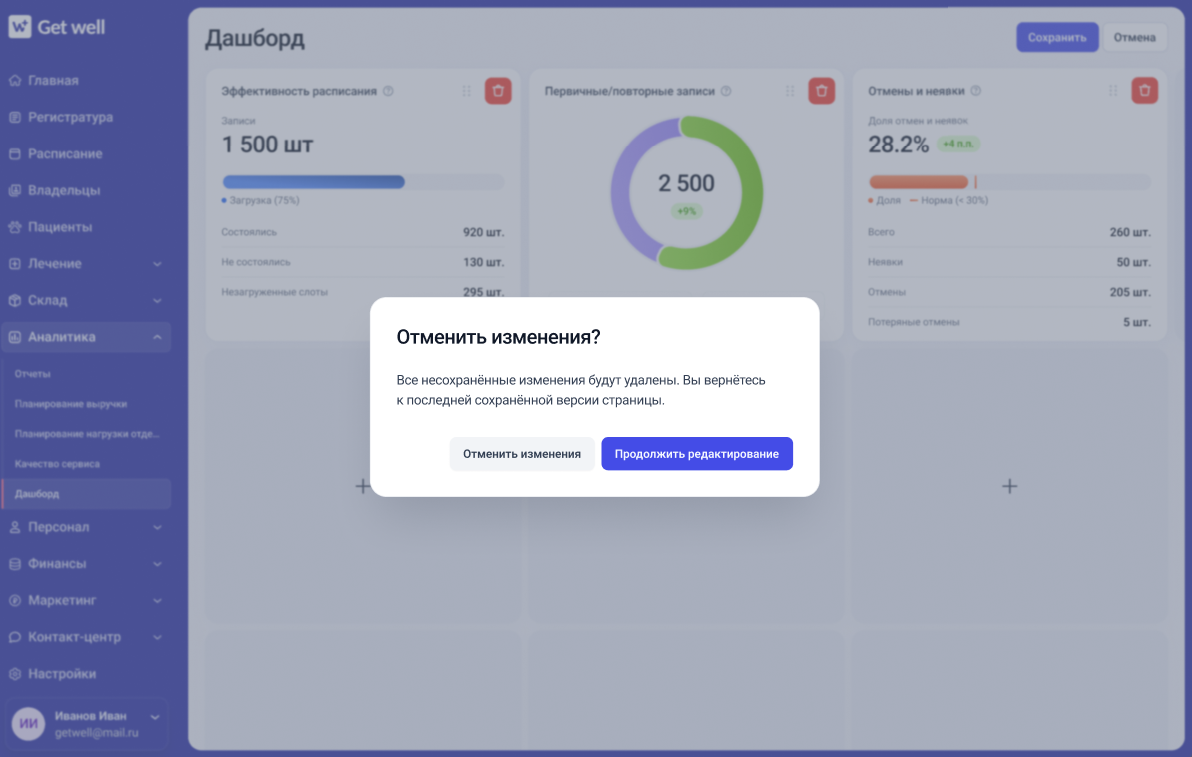Expand the Маркетинг menu chevron

pos(157,600)
